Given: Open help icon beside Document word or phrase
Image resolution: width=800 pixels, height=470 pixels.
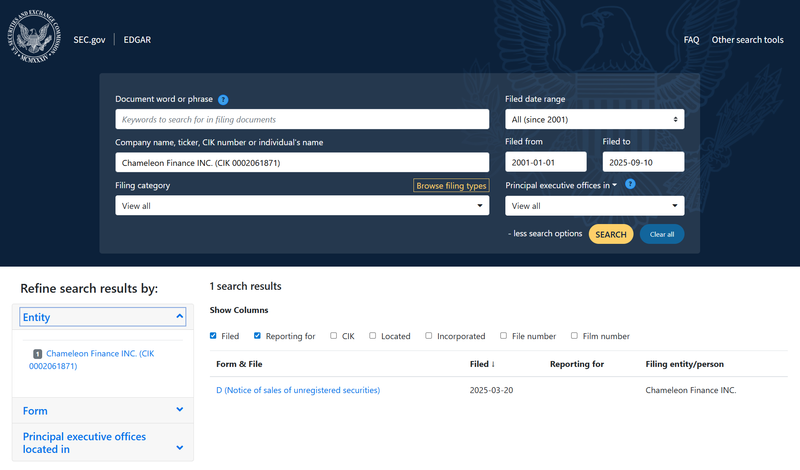Looking at the screenshot, I should pos(223,100).
